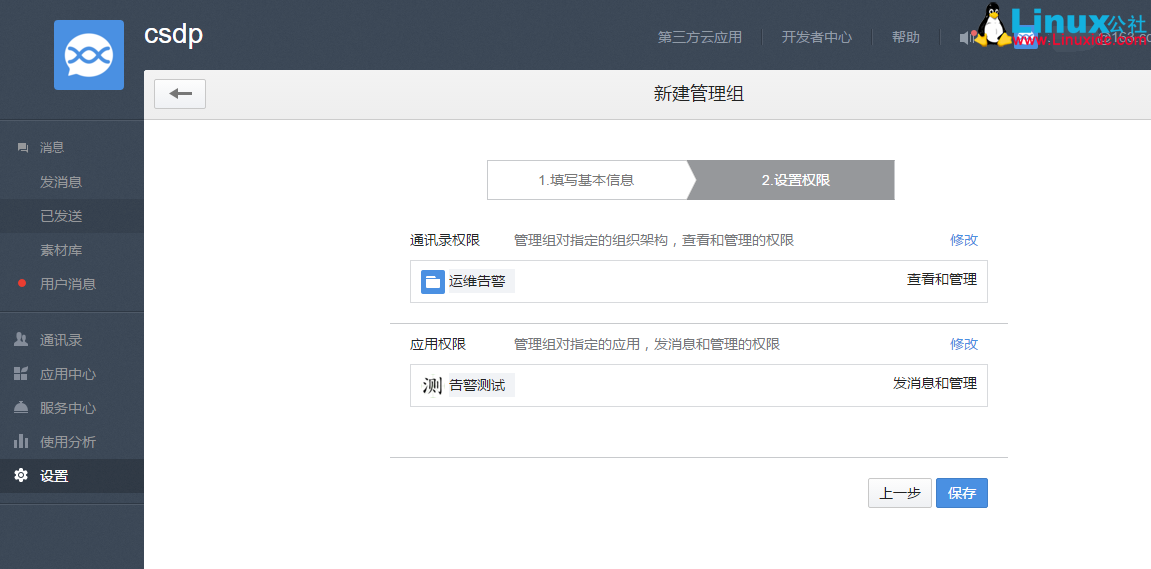
Task: Click the blue folder icon of 运维告警
Action: coord(433,281)
